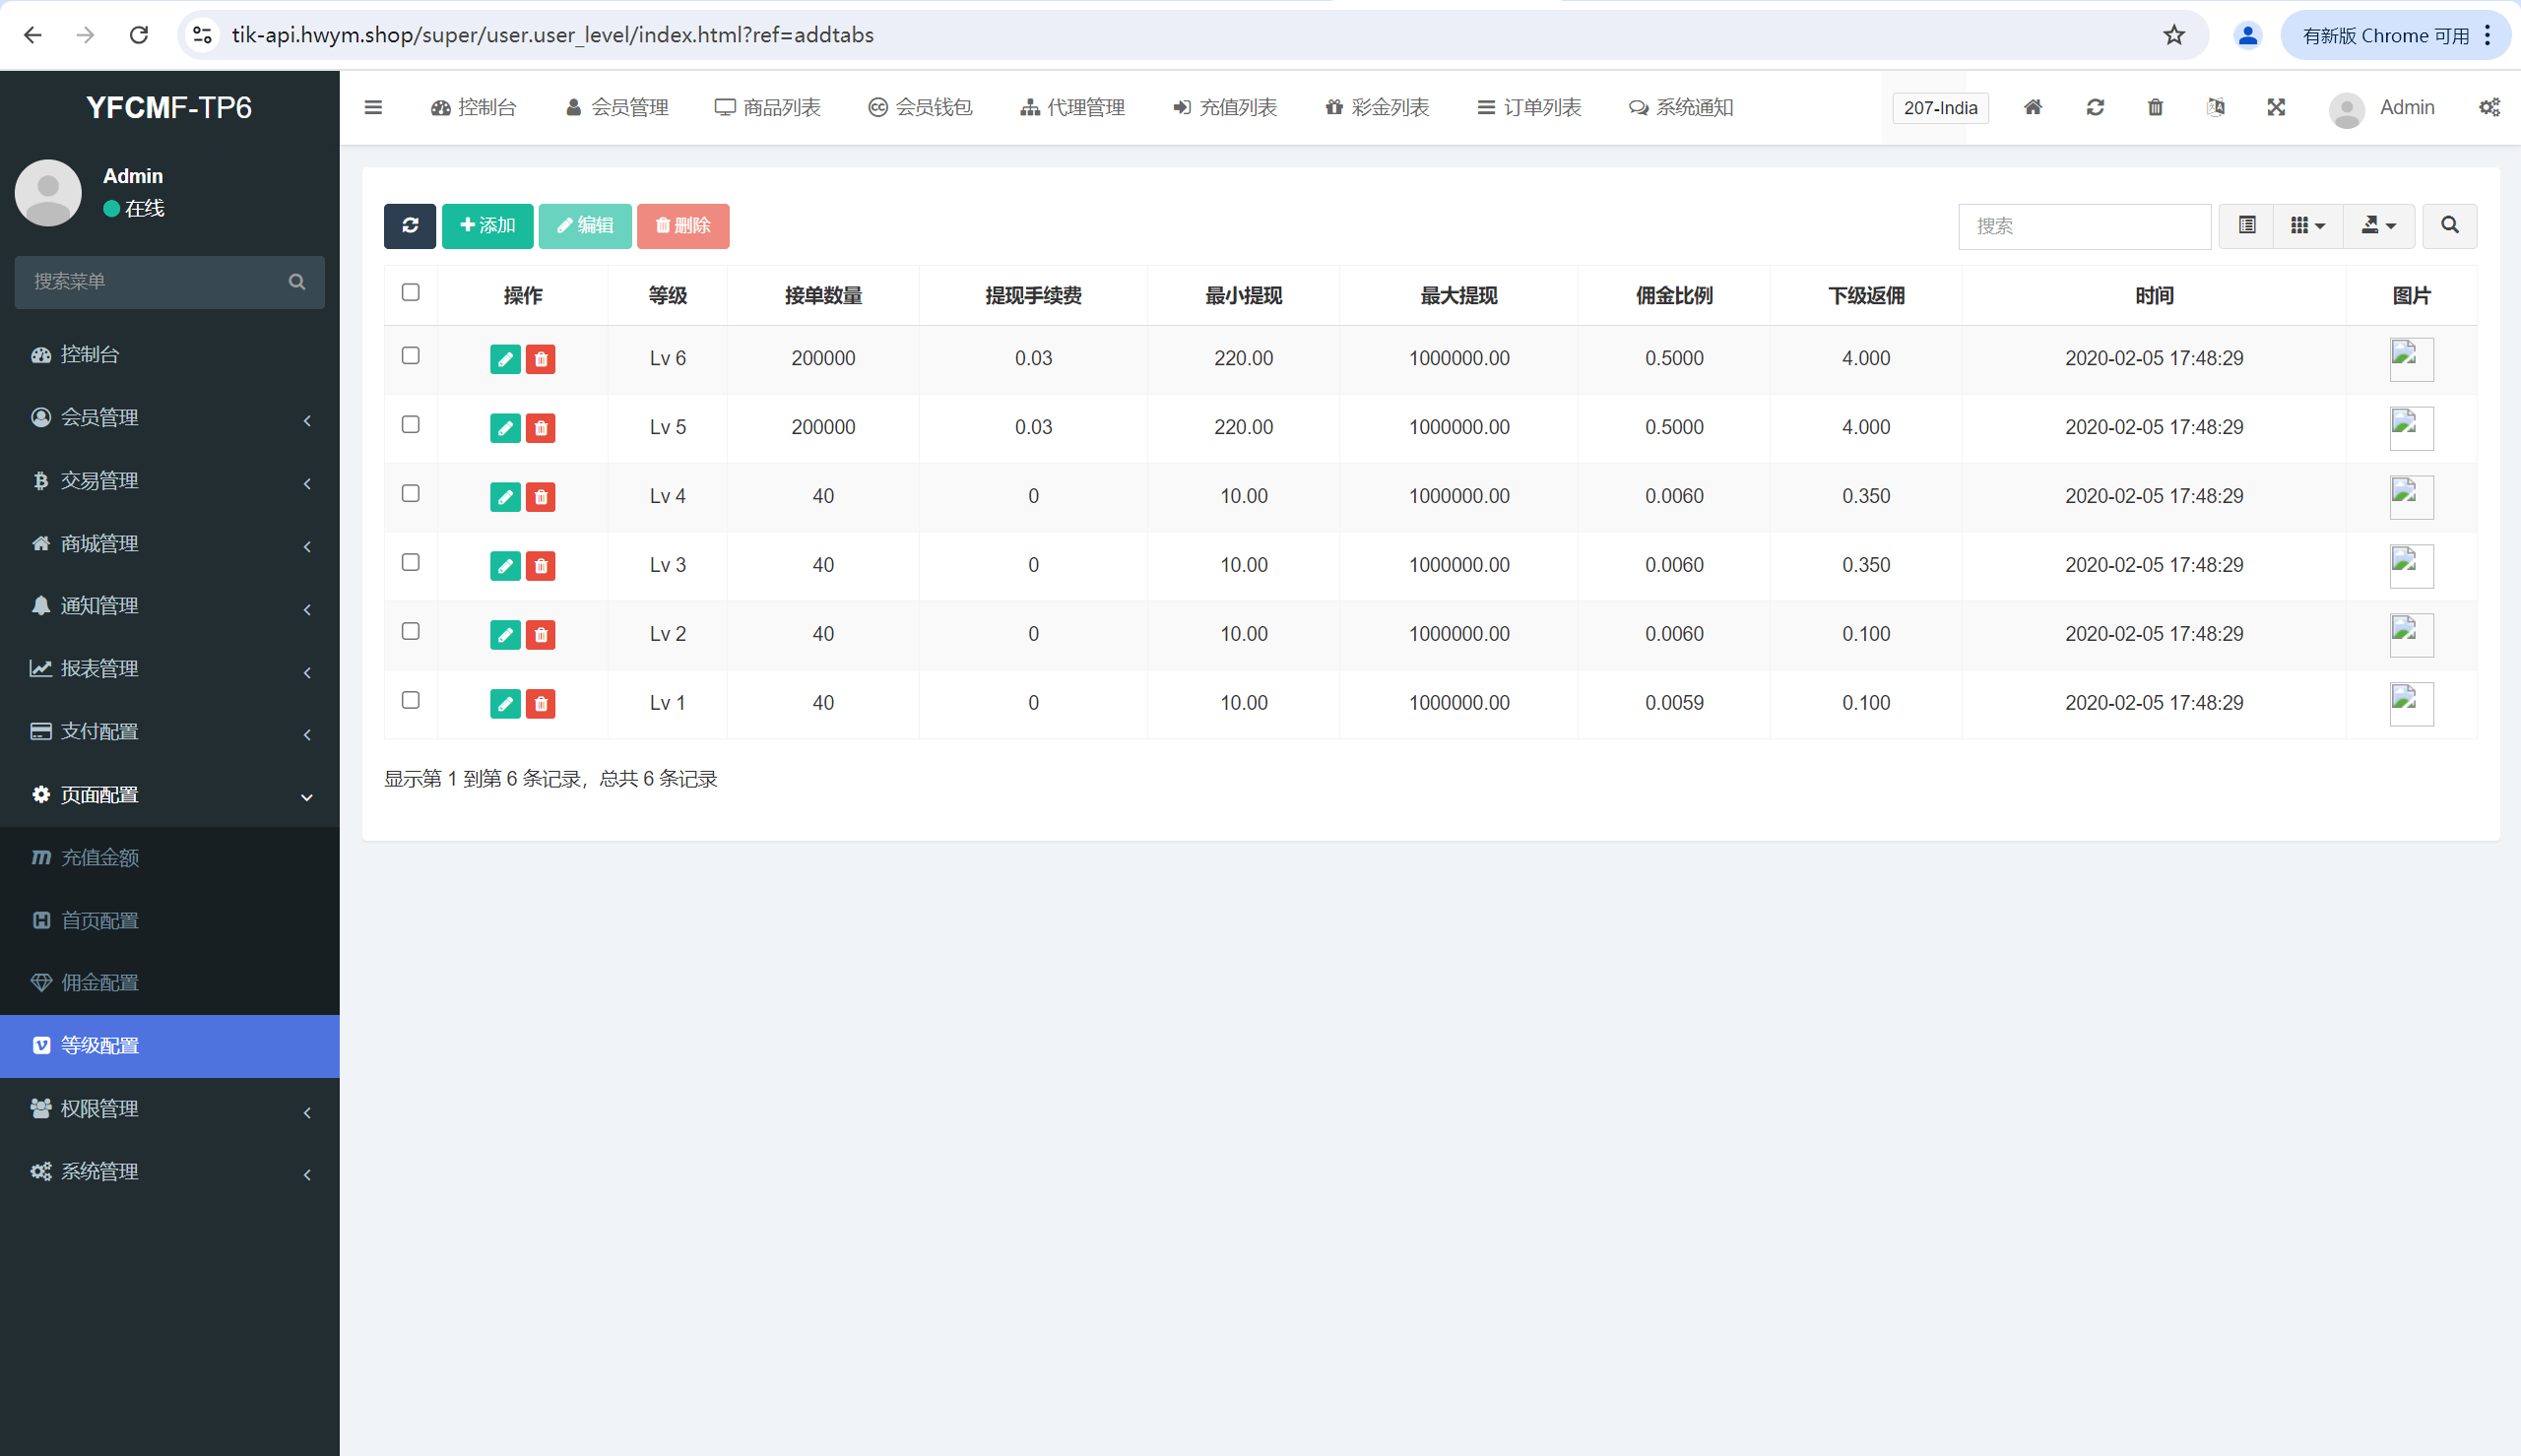The height and width of the screenshot is (1456, 2521).
Task: Toggle the card view list icon
Action: coord(2247,226)
